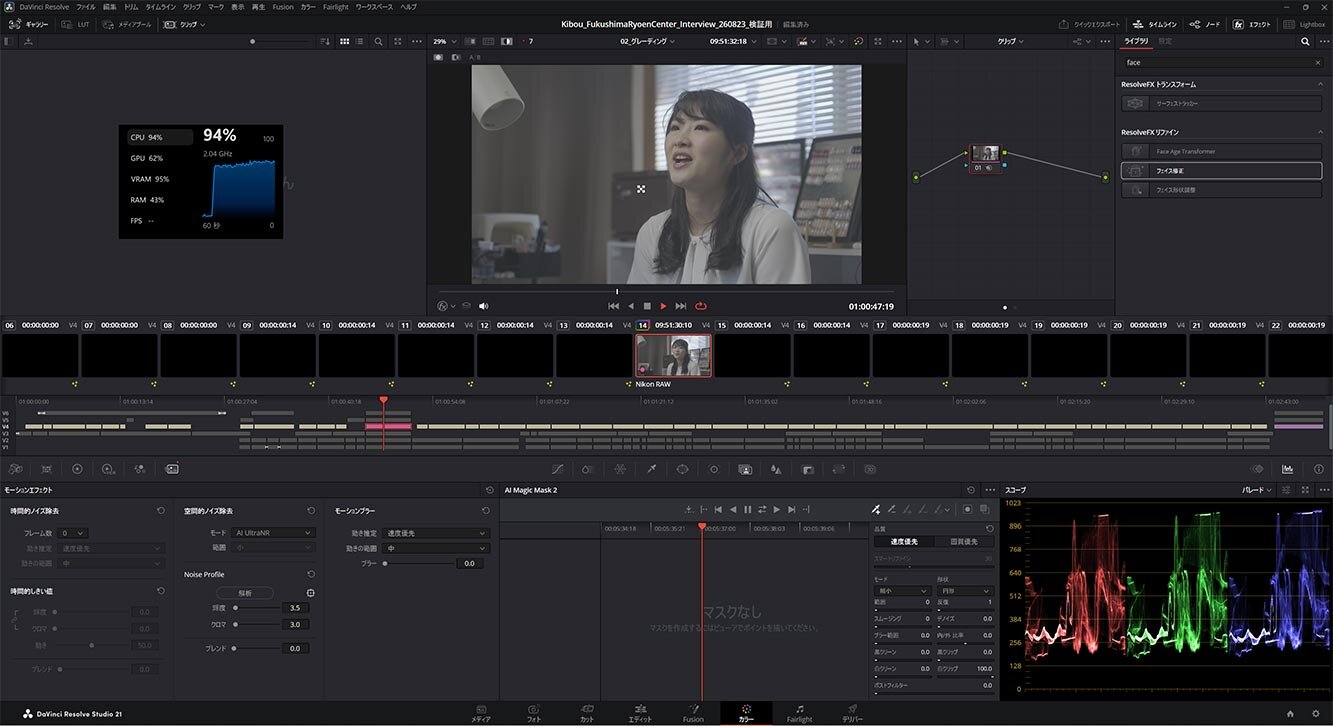Switch to the Fairlight page icon
The image size is (1333, 726).
pyautogui.click(x=799, y=713)
